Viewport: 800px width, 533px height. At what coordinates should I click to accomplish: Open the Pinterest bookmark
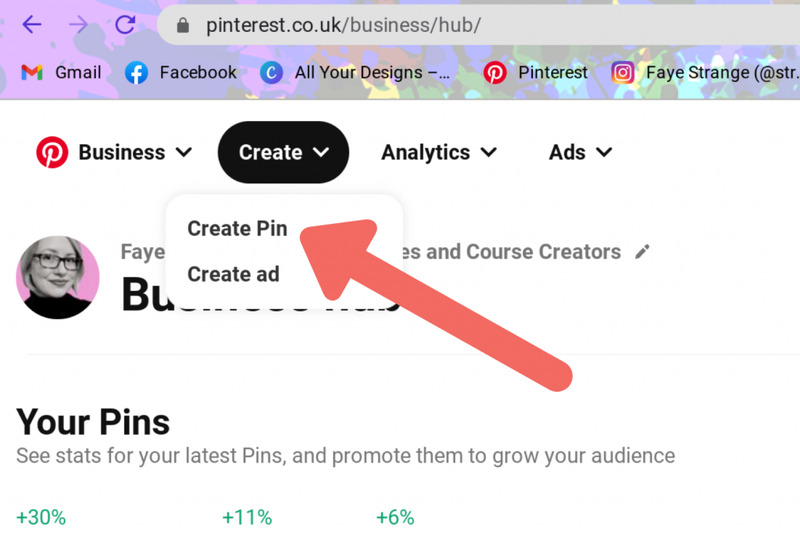pyautogui.click(x=535, y=72)
